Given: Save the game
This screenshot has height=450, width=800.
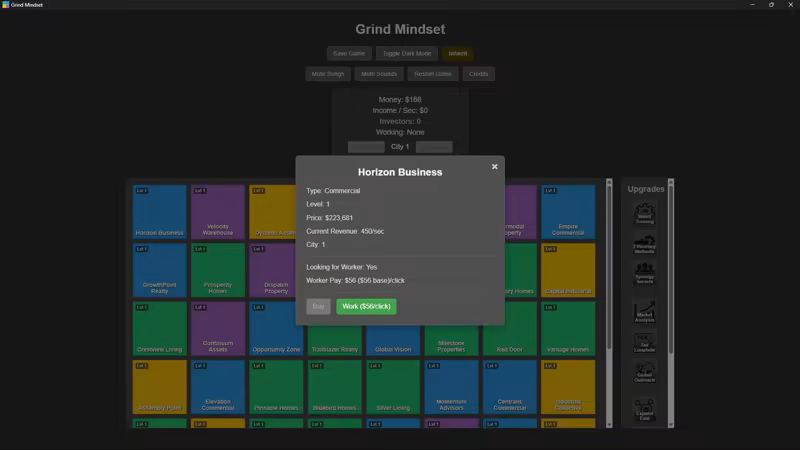Looking at the screenshot, I should tap(349, 53).
